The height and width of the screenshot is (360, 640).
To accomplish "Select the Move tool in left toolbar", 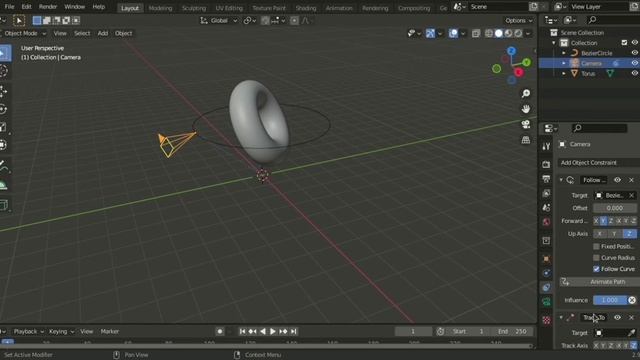I will 4,91.
